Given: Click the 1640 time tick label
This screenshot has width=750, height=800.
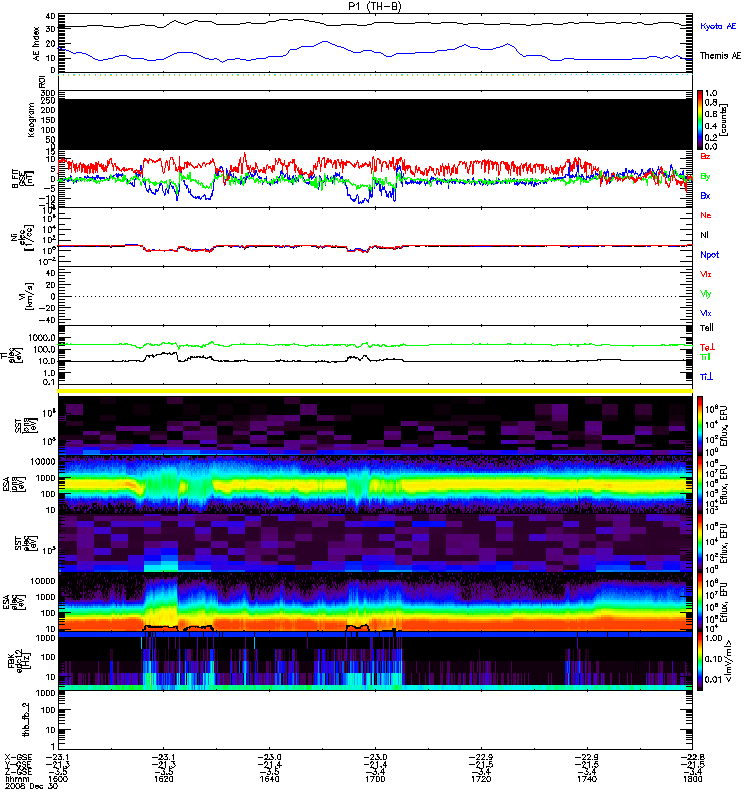Looking at the screenshot, I should (269, 780).
